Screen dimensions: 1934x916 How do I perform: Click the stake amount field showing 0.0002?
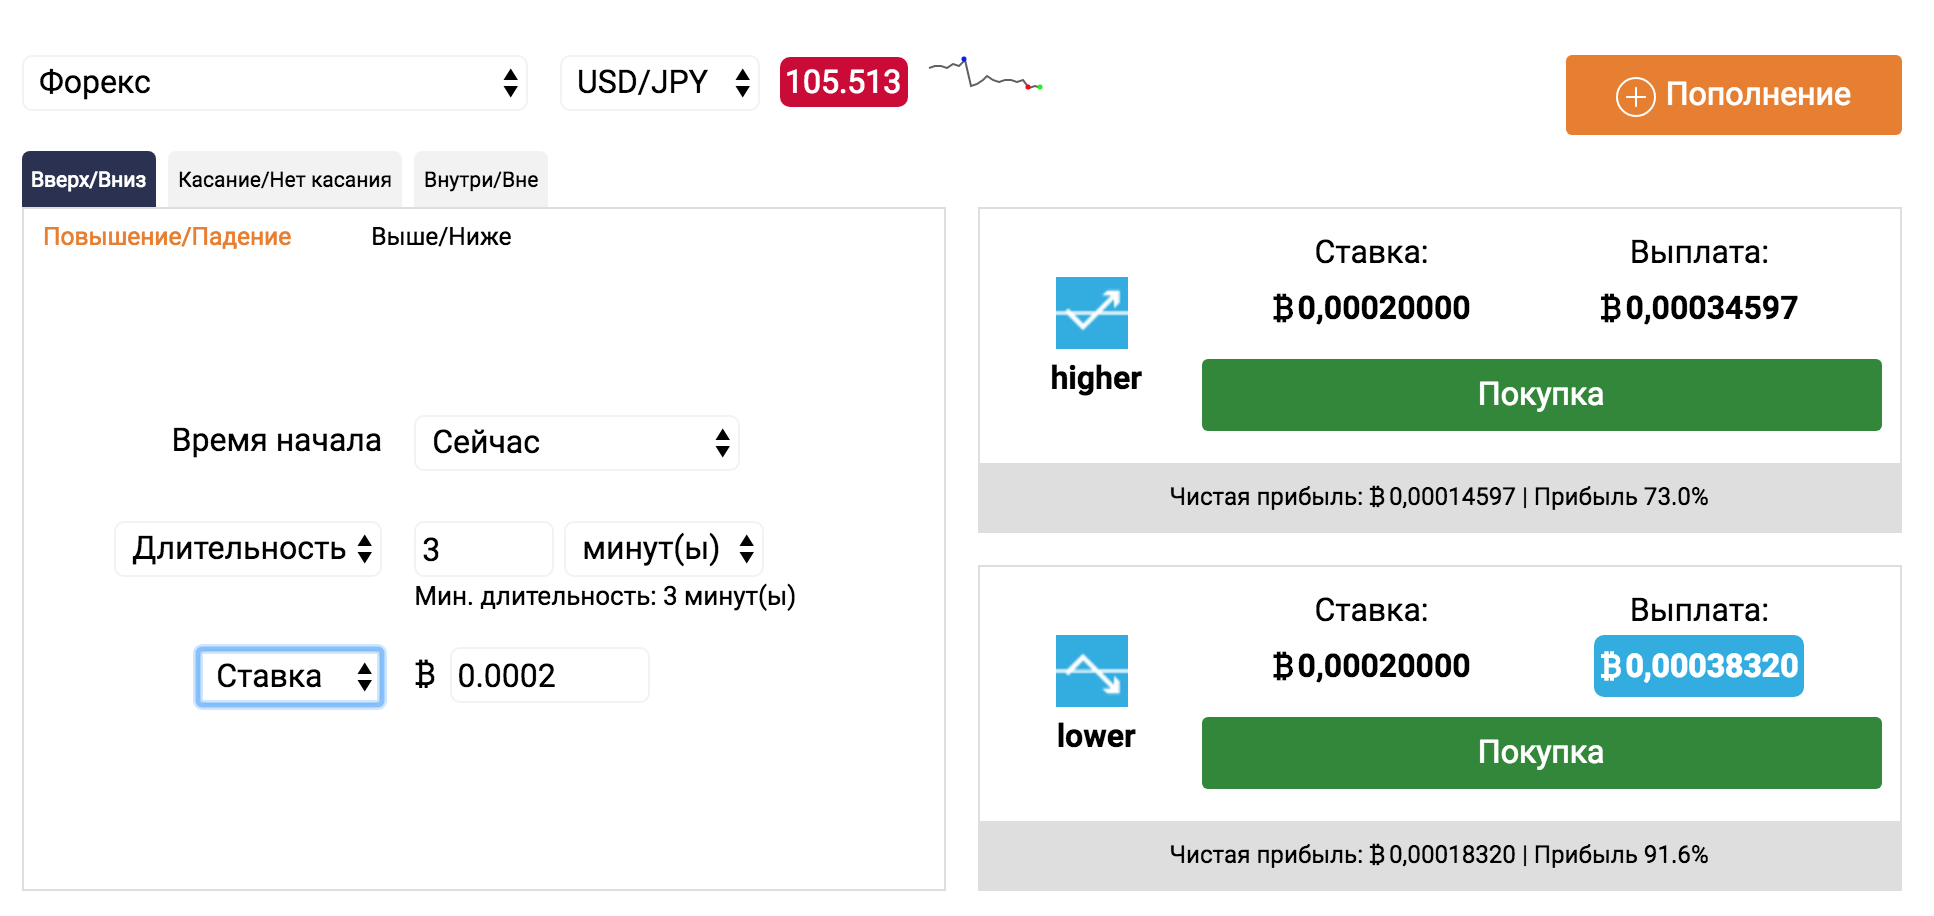click(549, 676)
